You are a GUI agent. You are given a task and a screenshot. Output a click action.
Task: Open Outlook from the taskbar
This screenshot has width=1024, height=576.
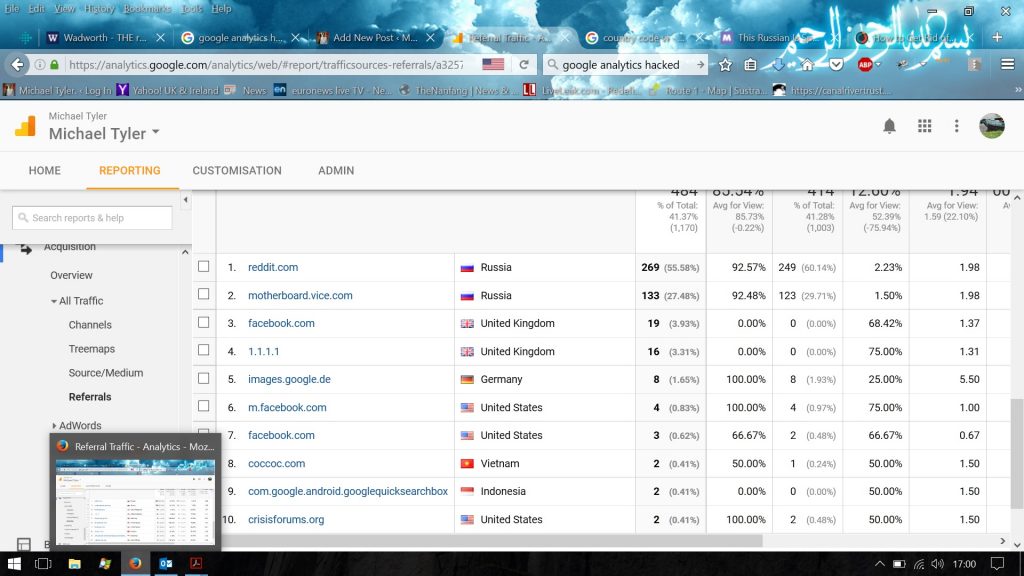click(x=166, y=564)
